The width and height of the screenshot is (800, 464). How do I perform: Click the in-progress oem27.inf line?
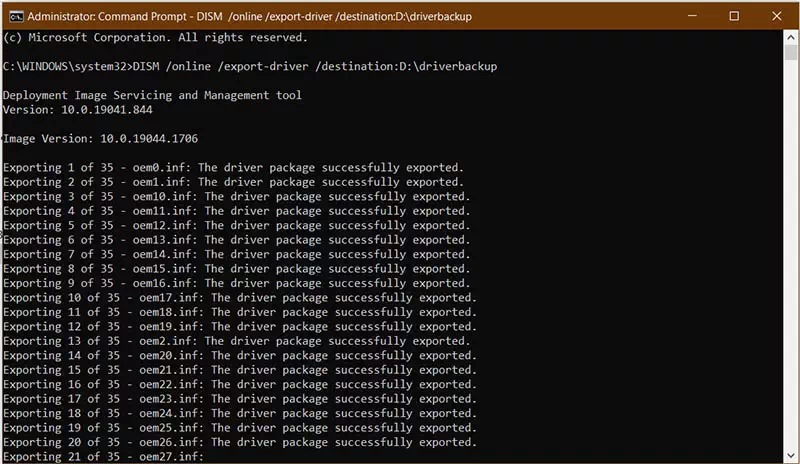pos(104,457)
